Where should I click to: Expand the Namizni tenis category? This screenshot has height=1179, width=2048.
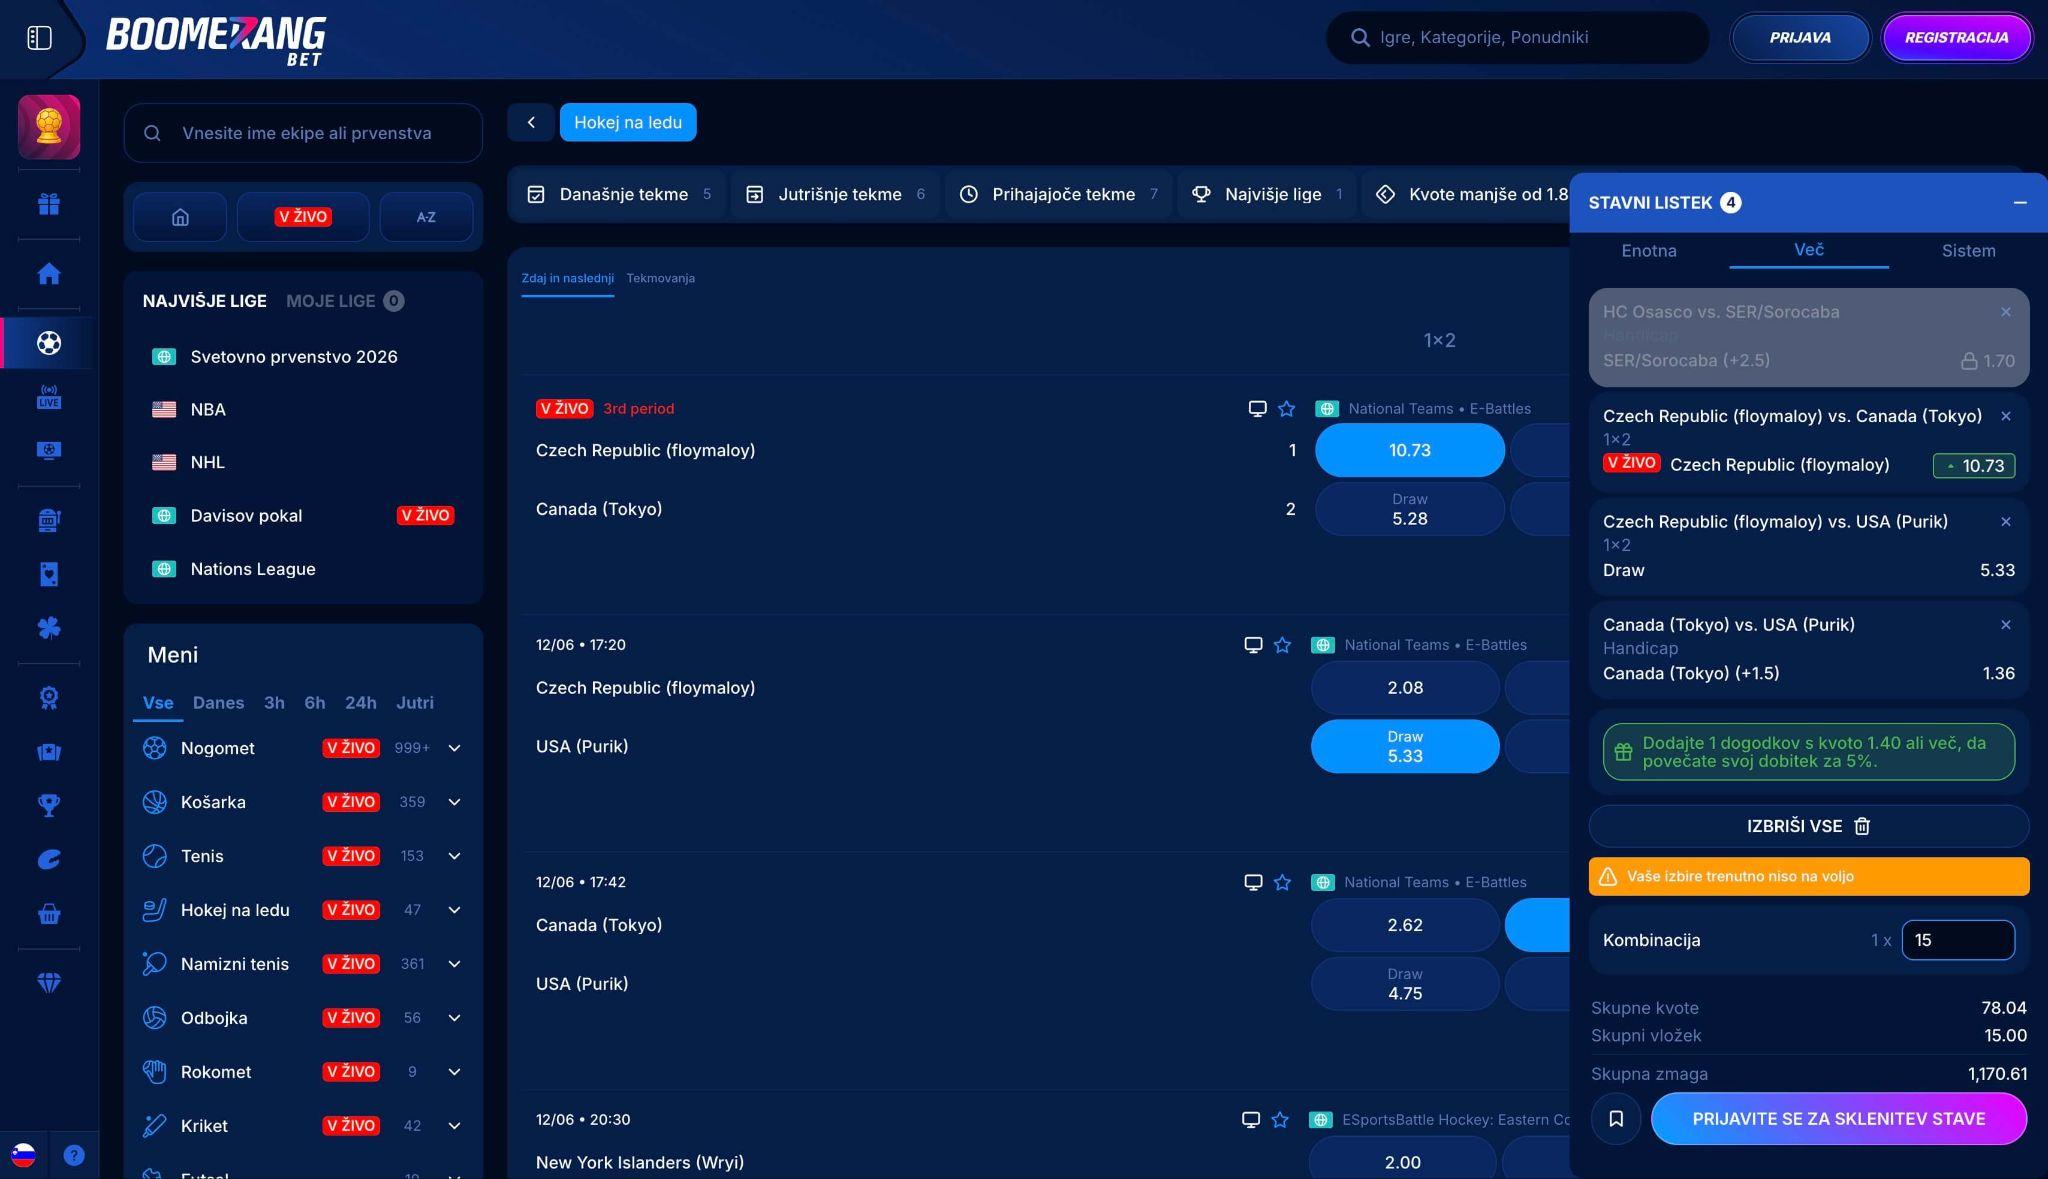tap(454, 964)
